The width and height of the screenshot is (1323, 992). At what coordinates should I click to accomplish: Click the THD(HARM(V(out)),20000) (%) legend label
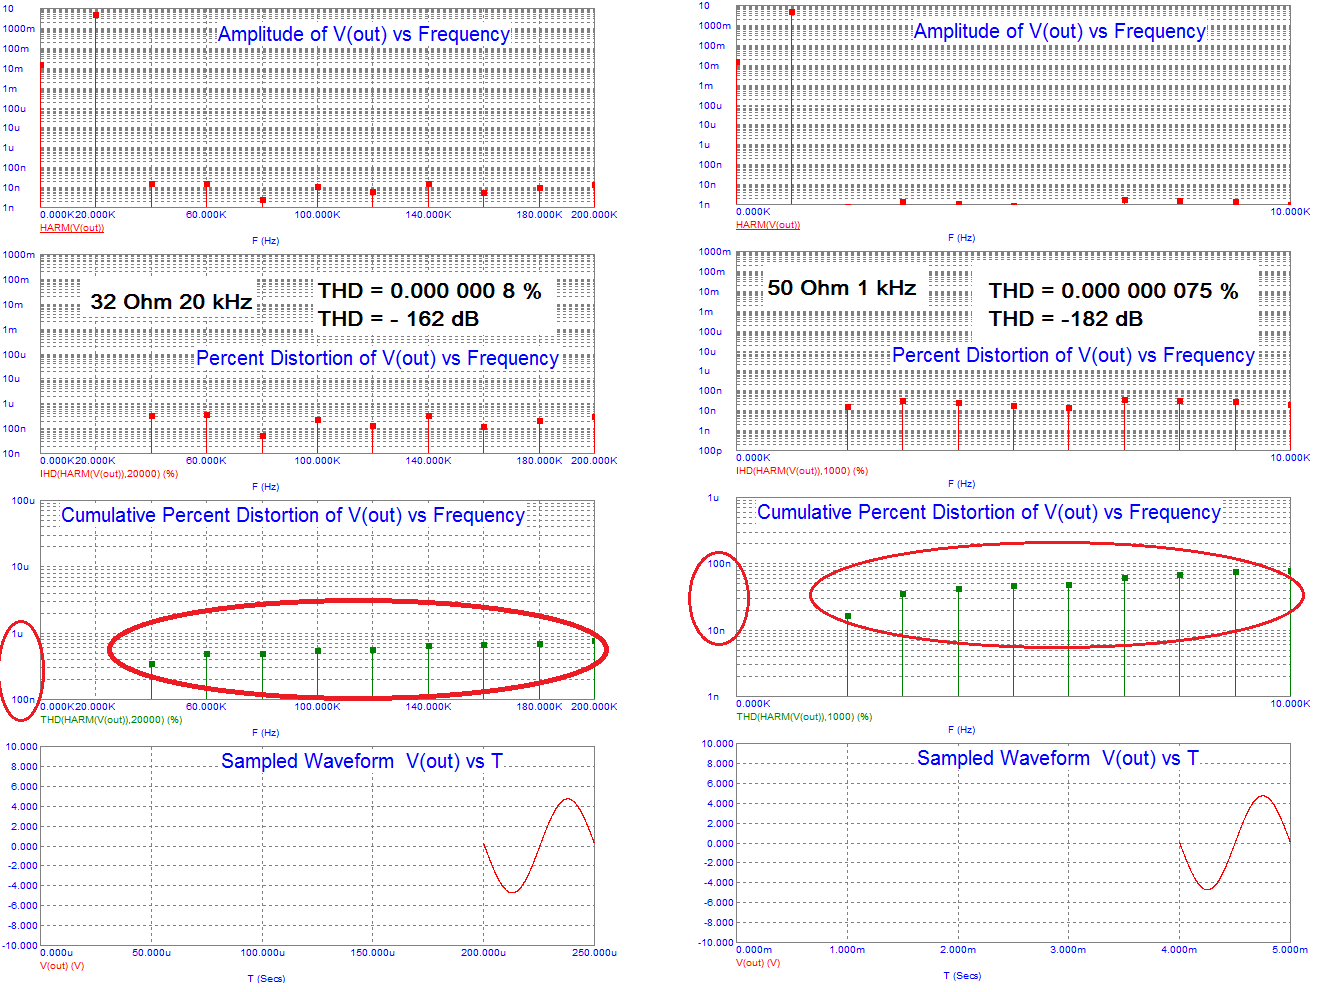pos(111,720)
